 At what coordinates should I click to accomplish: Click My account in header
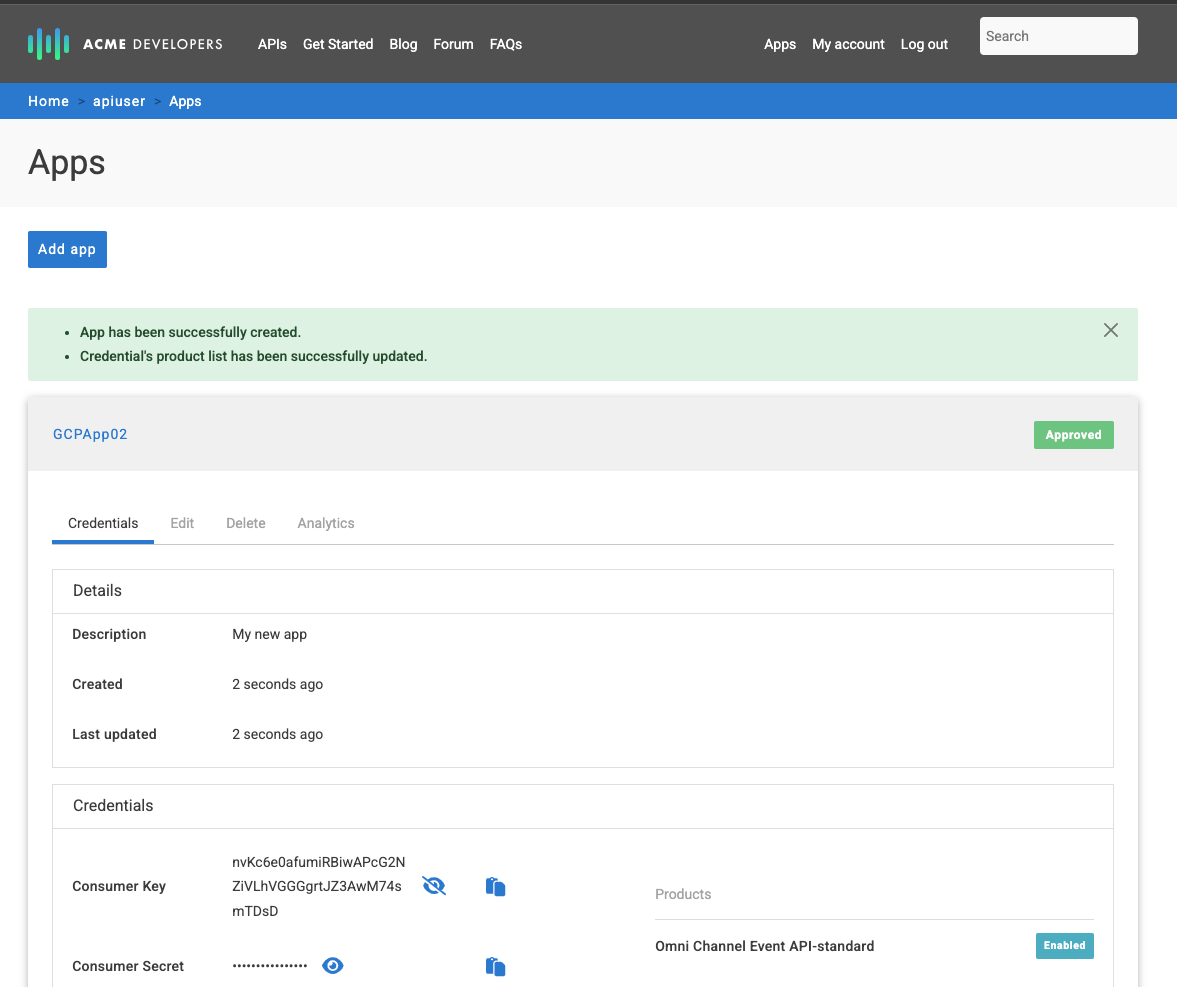pyautogui.click(x=848, y=44)
